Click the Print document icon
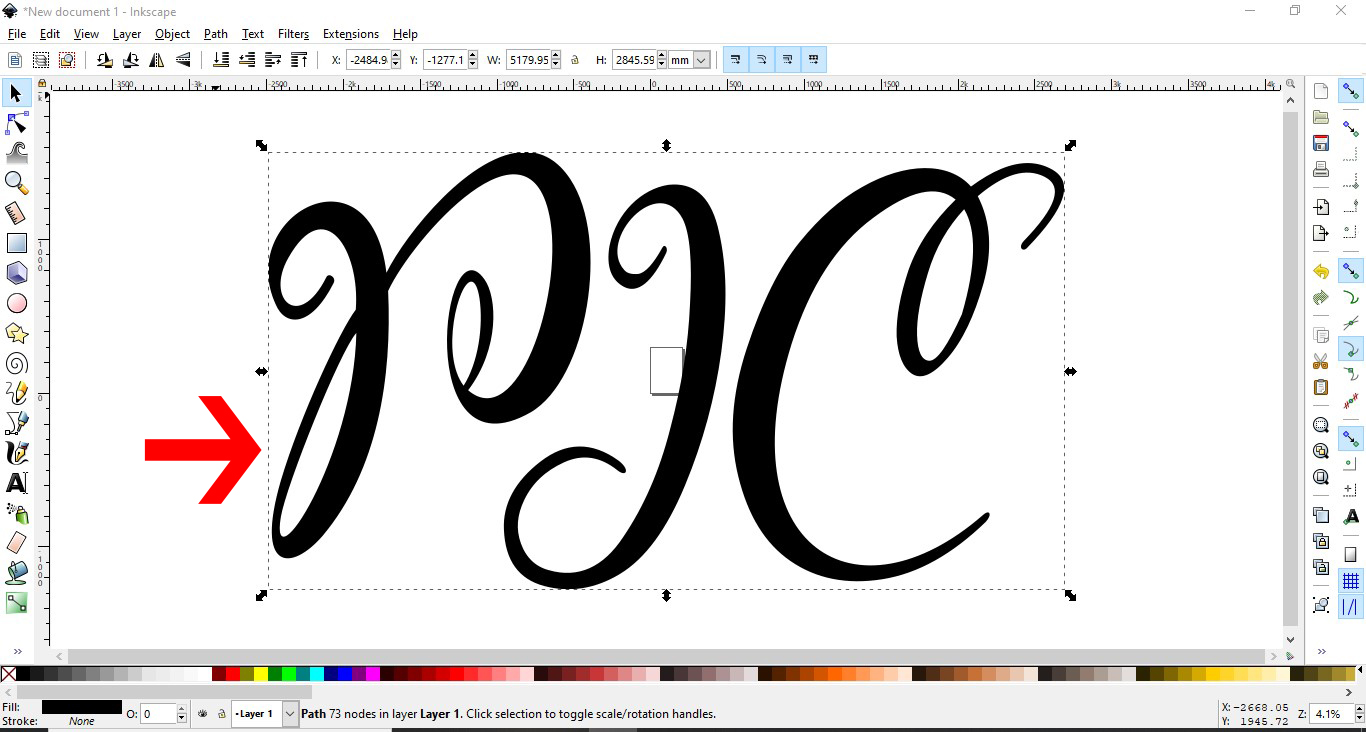The width and height of the screenshot is (1366, 732). (1321, 169)
